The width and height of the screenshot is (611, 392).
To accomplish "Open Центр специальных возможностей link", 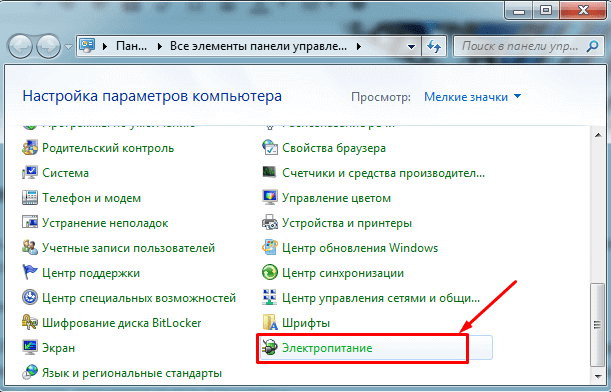I will tap(139, 298).
